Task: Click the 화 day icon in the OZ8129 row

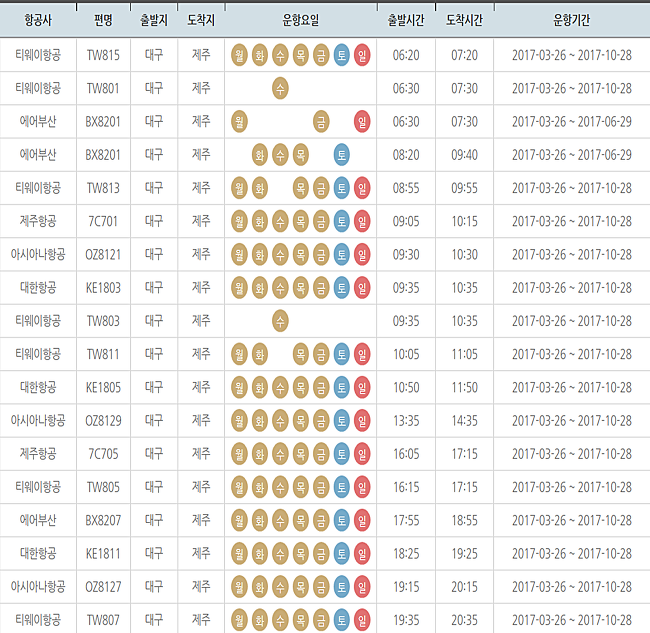Action: pyautogui.click(x=260, y=421)
